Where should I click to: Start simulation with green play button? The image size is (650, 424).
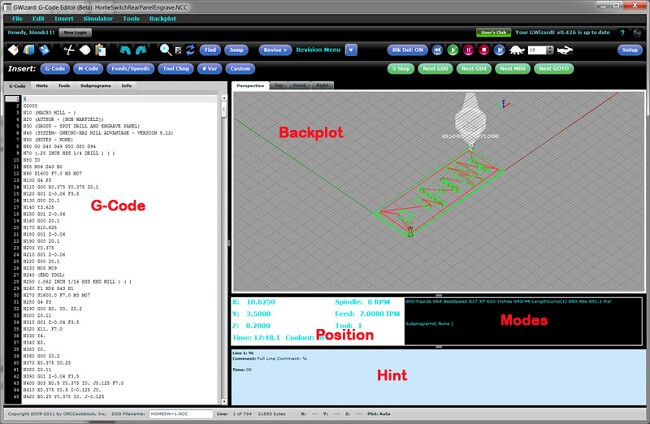(x=453, y=50)
